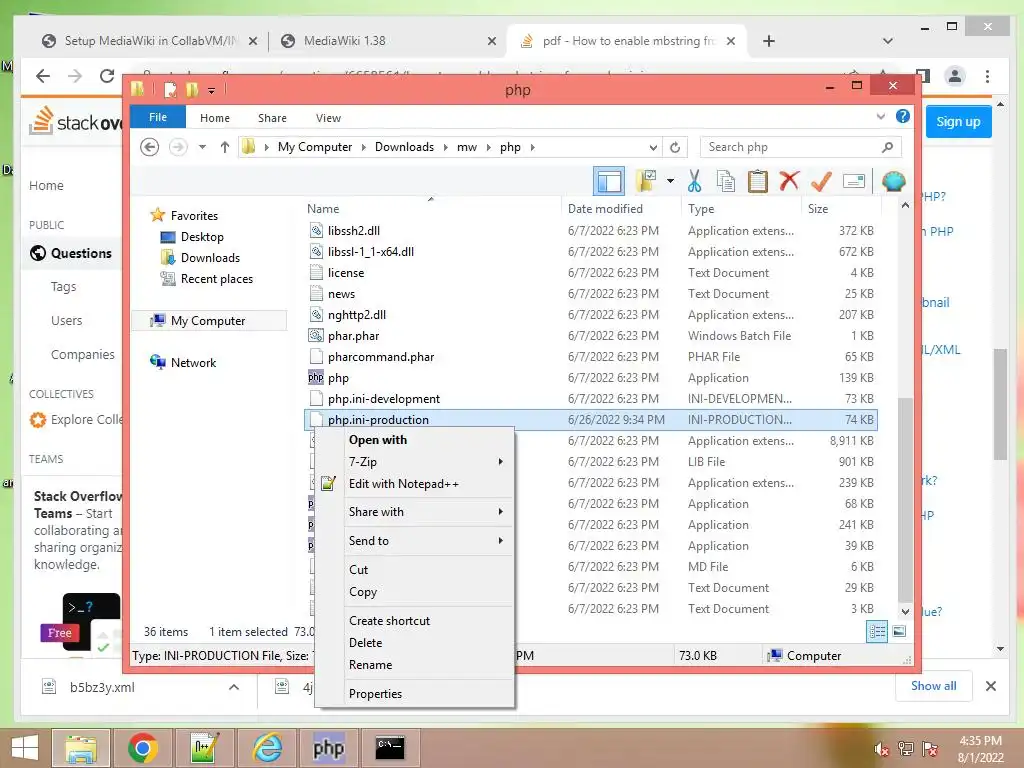The image size is (1024, 768).
Task: Click the new folder toolbar icon
Action: pyautogui.click(x=646, y=181)
